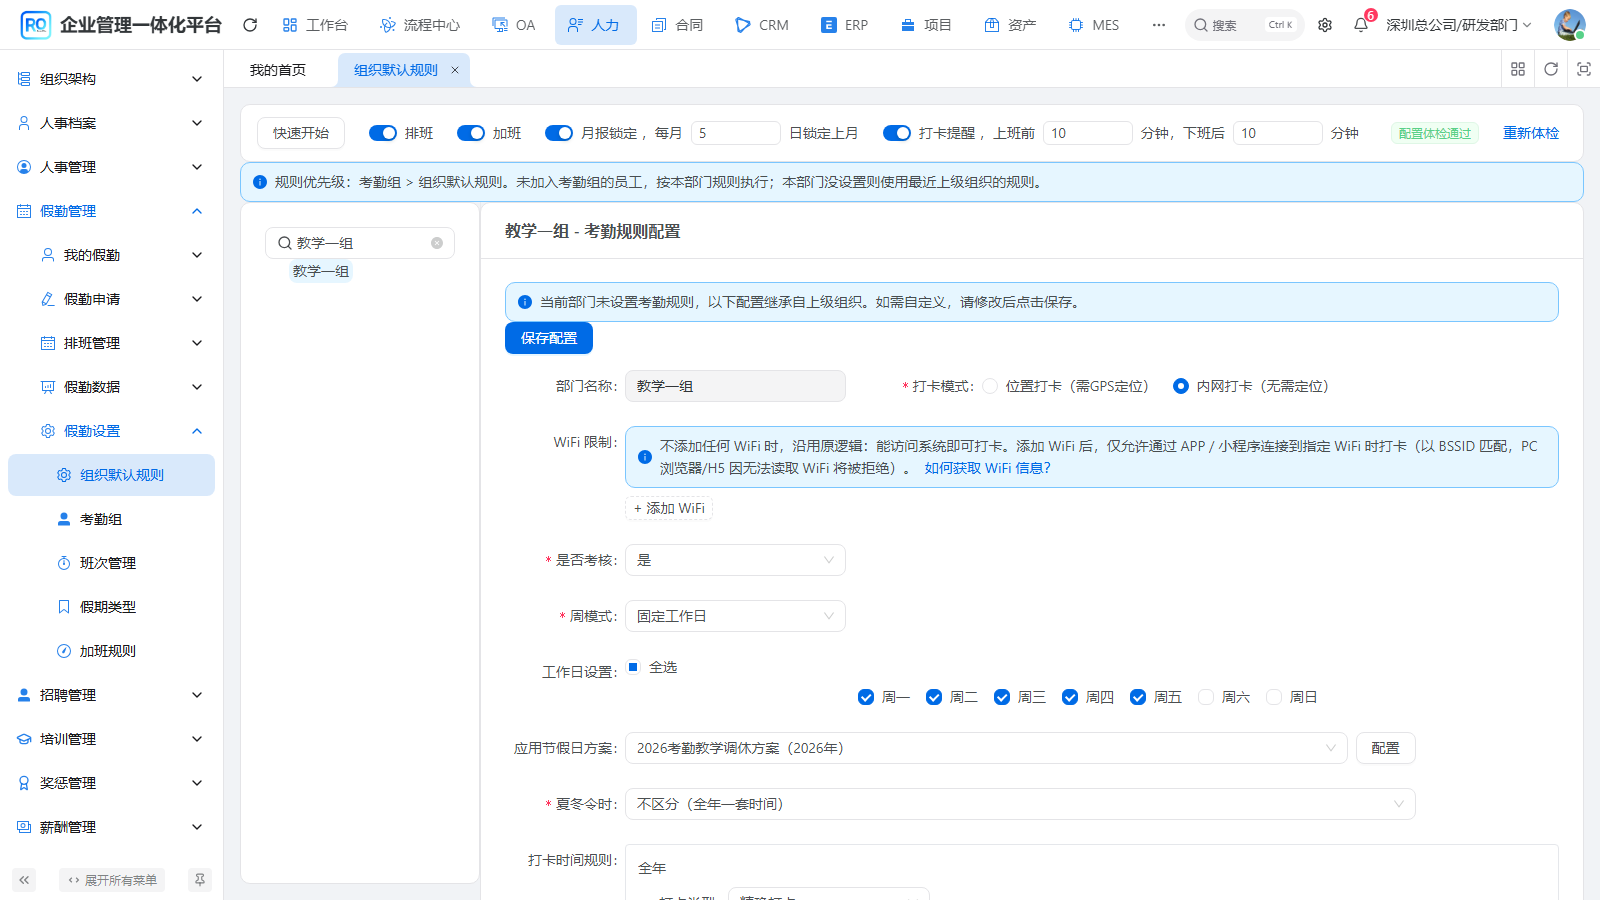Collapse the sidebar with the double-arrow icon
1600x900 pixels.
tap(24, 880)
